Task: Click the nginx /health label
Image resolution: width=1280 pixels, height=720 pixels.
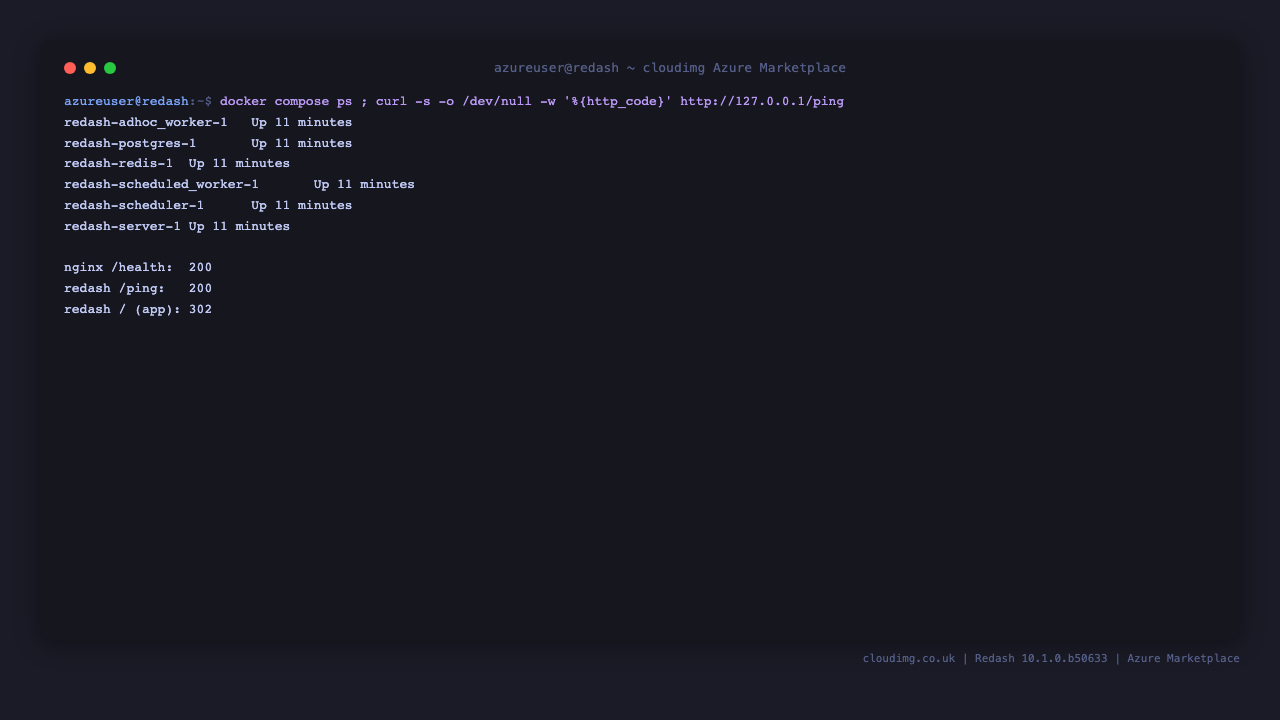Action: pos(118,268)
